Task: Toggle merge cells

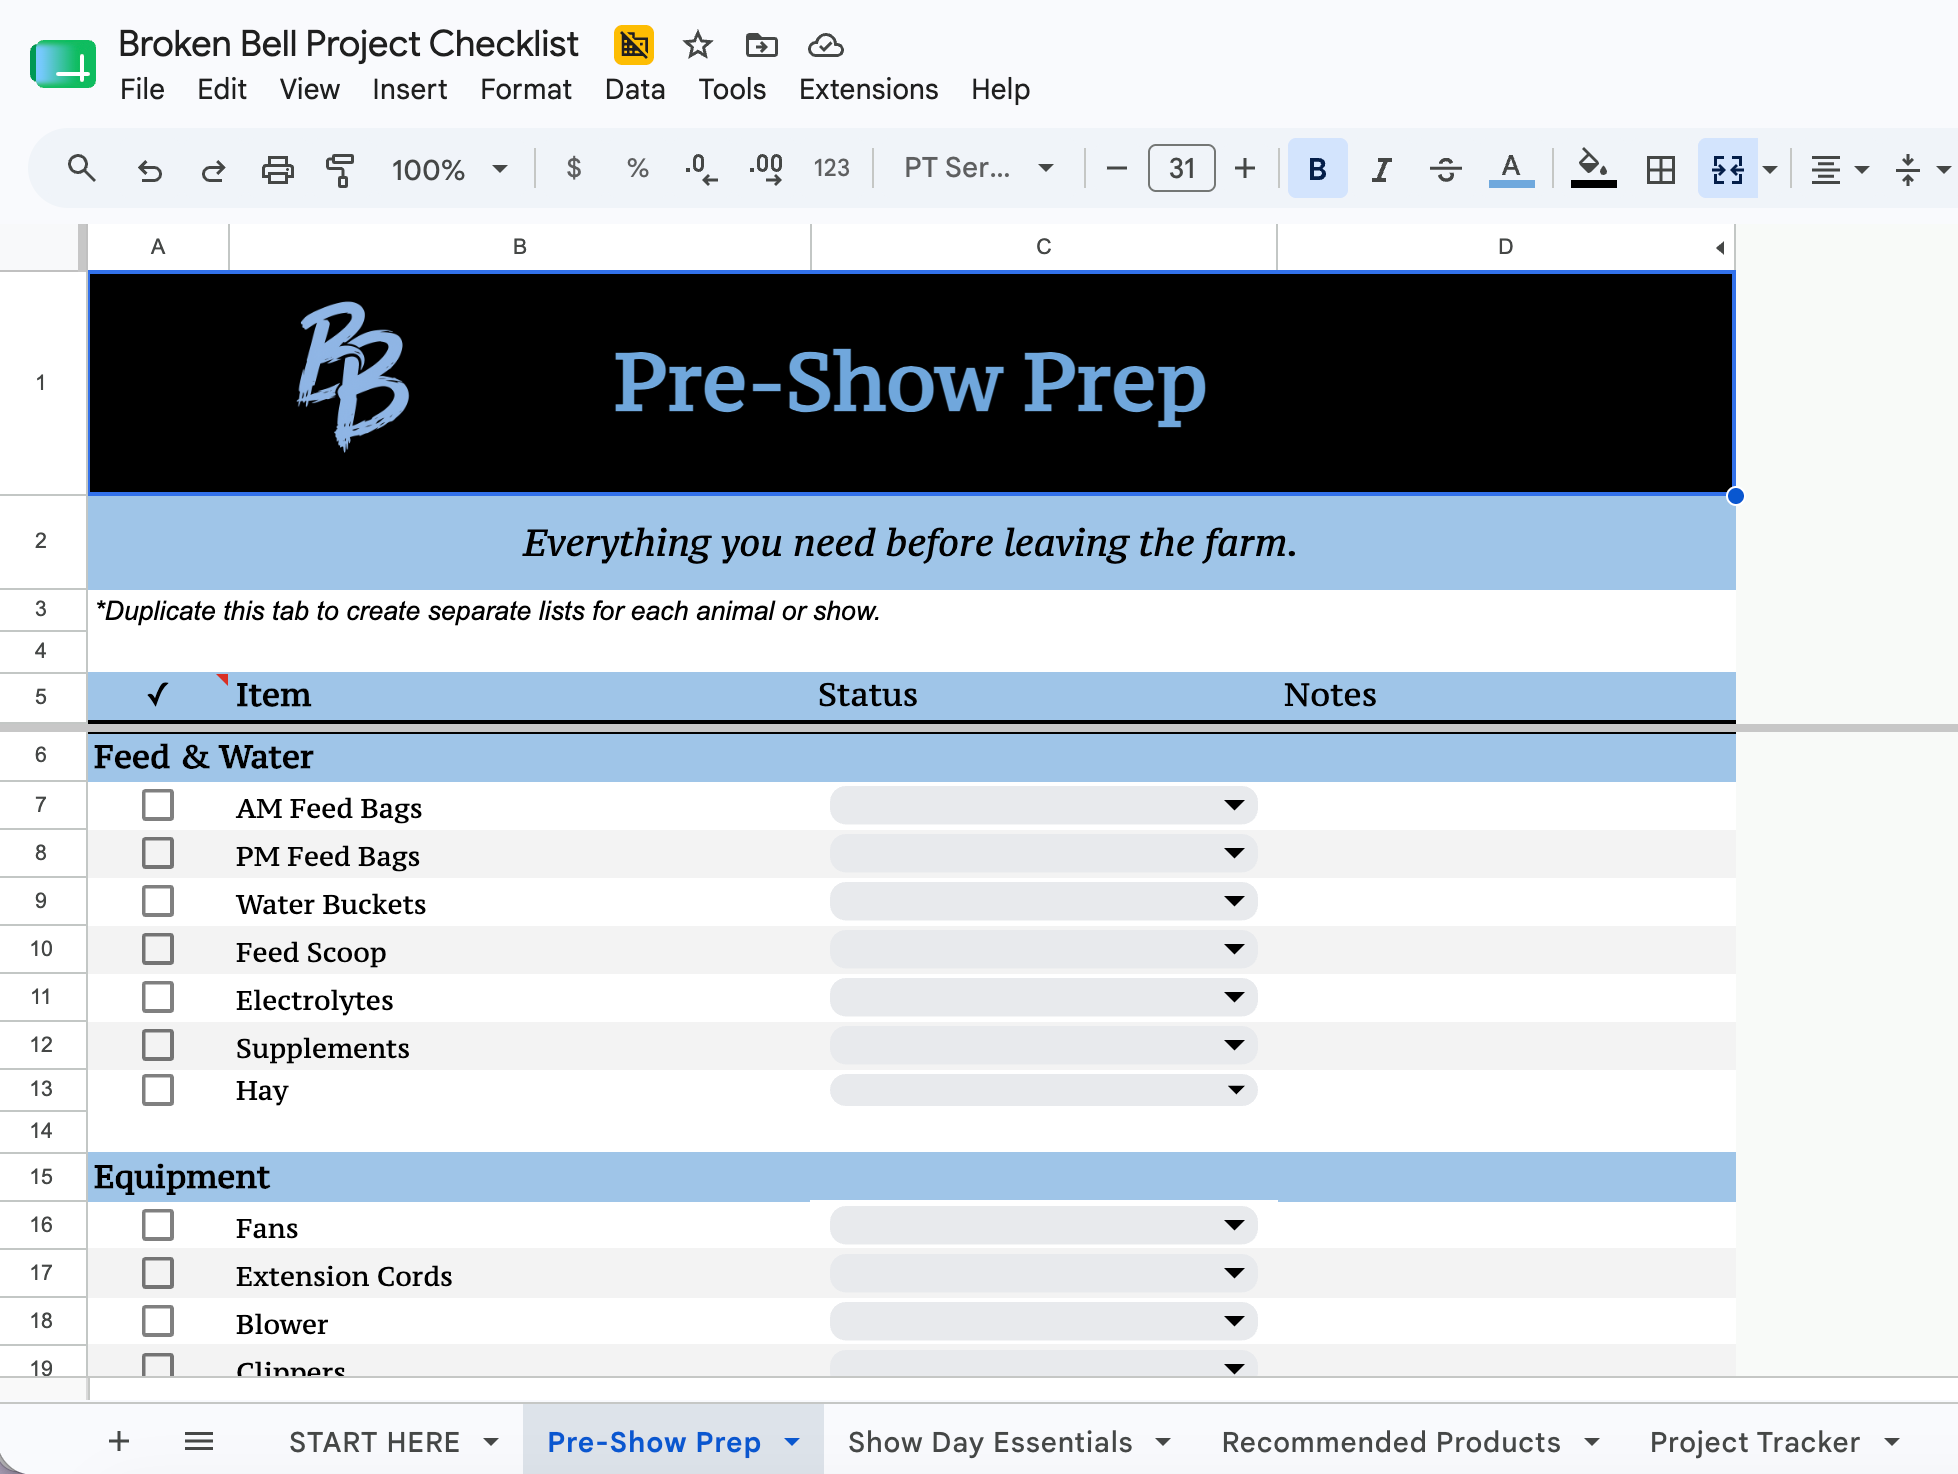Action: 1727,169
